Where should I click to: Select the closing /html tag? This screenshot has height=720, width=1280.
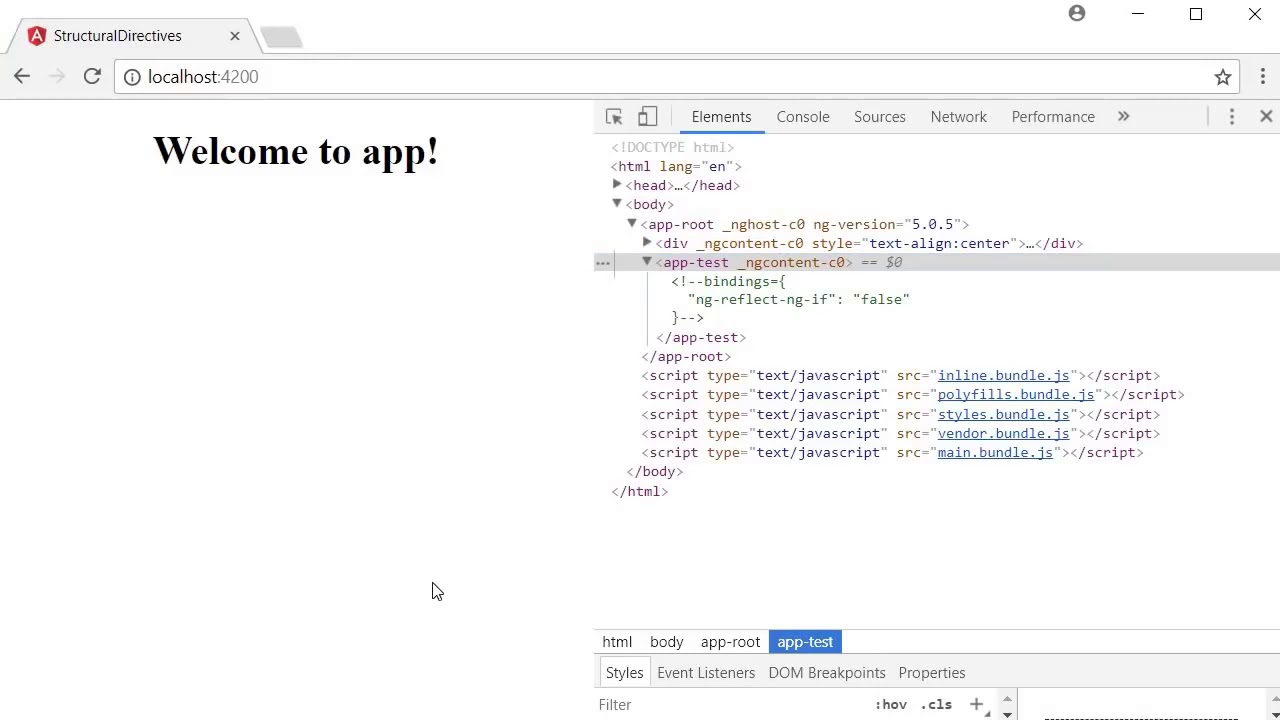[640, 491]
